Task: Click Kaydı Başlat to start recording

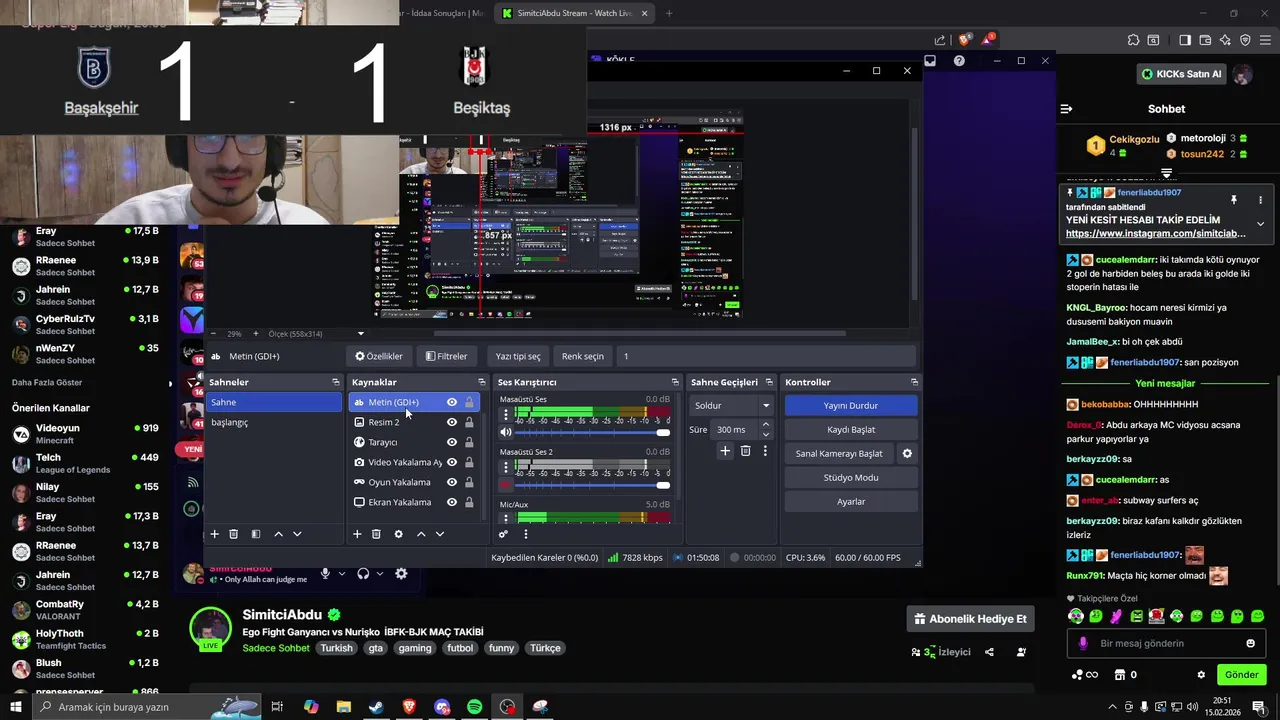Action: 851,429
